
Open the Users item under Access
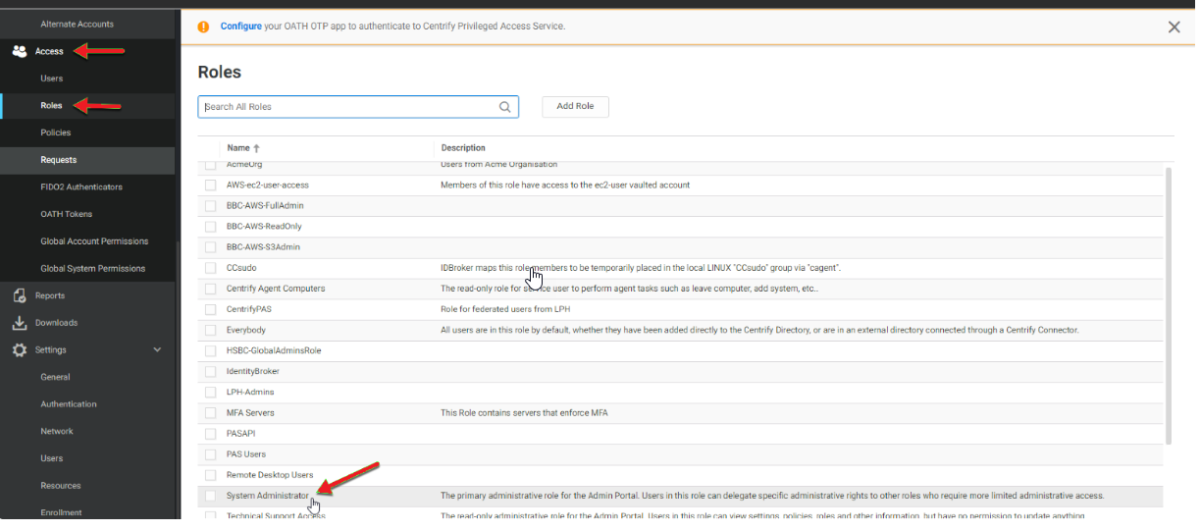click(51, 79)
